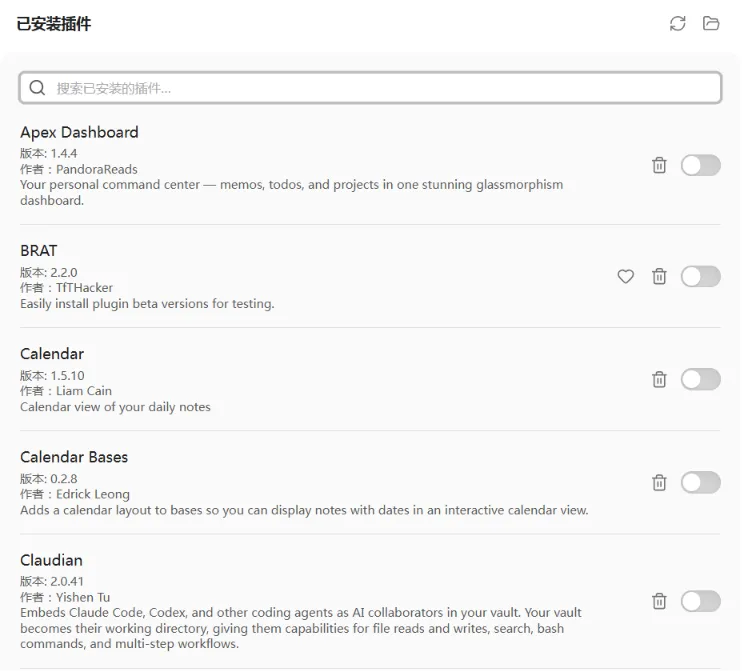Enable the Calendar Bases toggle

click(x=701, y=483)
